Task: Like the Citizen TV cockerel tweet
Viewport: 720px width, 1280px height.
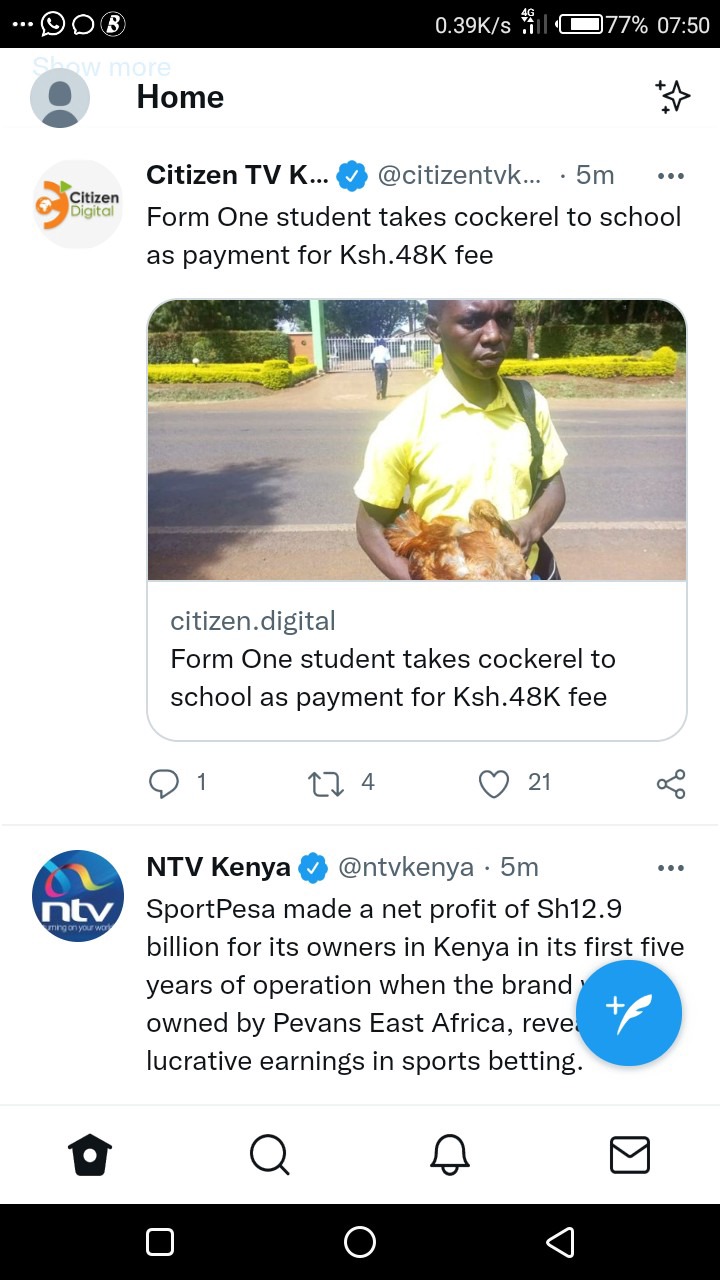Action: click(x=494, y=784)
